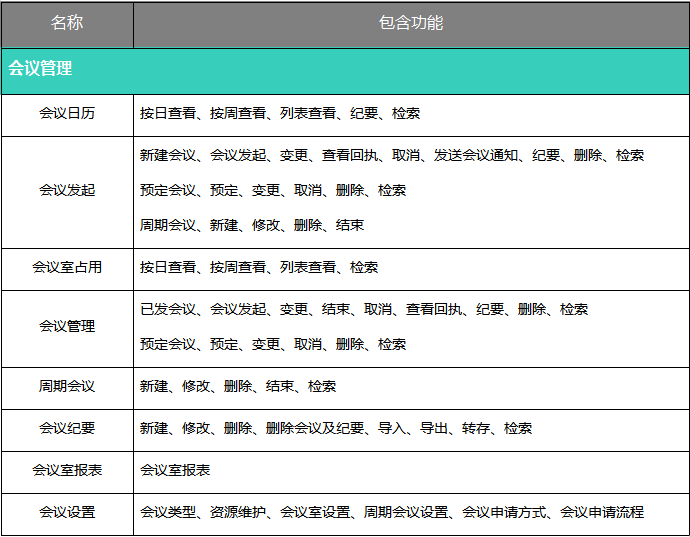Click "会议室报表" in the name column
The image size is (690, 537).
tap(67, 470)
